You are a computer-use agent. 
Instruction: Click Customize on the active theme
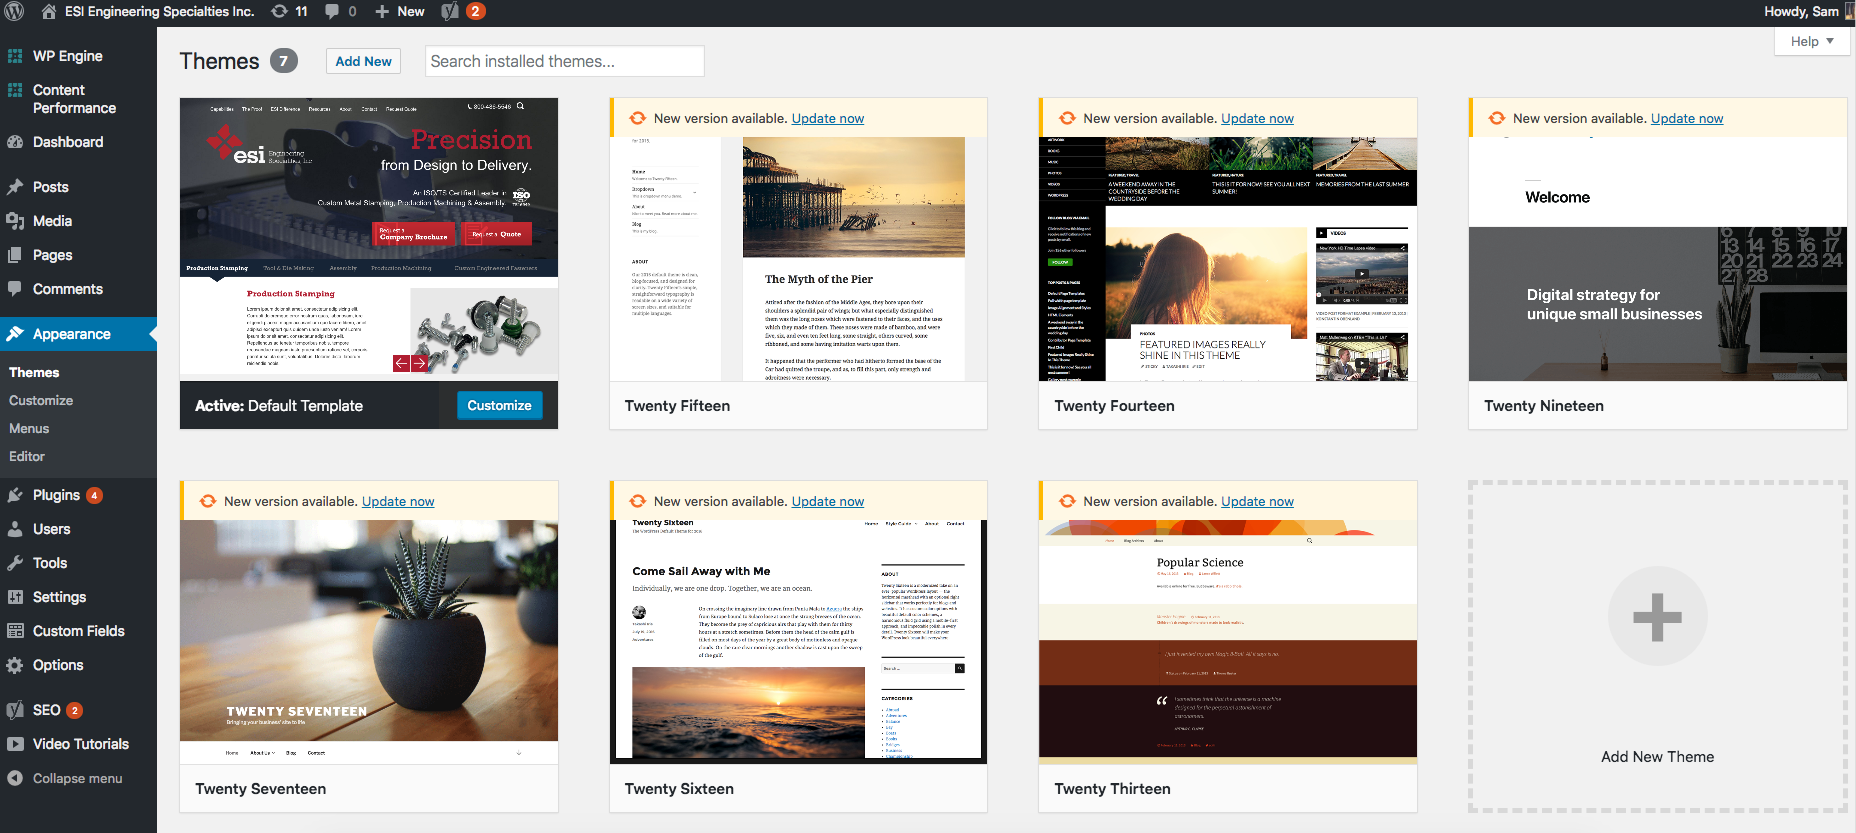pos(499,405)
